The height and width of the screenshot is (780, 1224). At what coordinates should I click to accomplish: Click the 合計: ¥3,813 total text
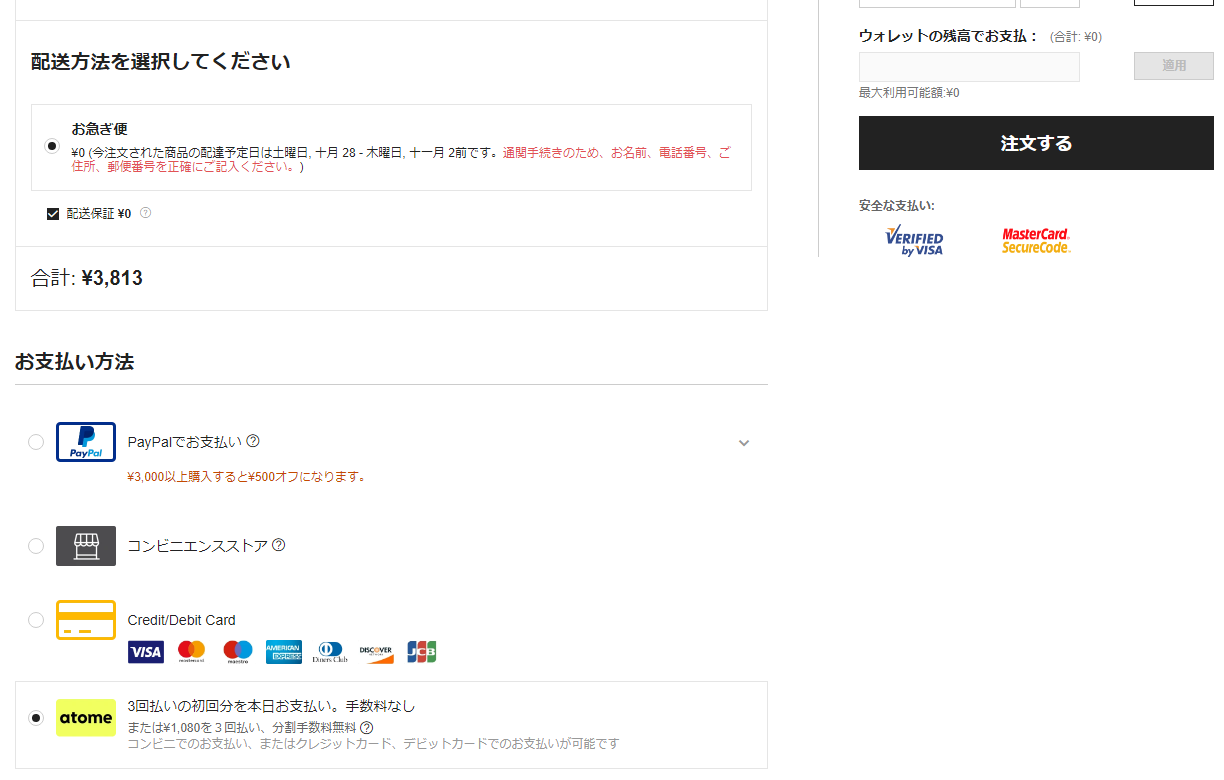pos(87,278)
